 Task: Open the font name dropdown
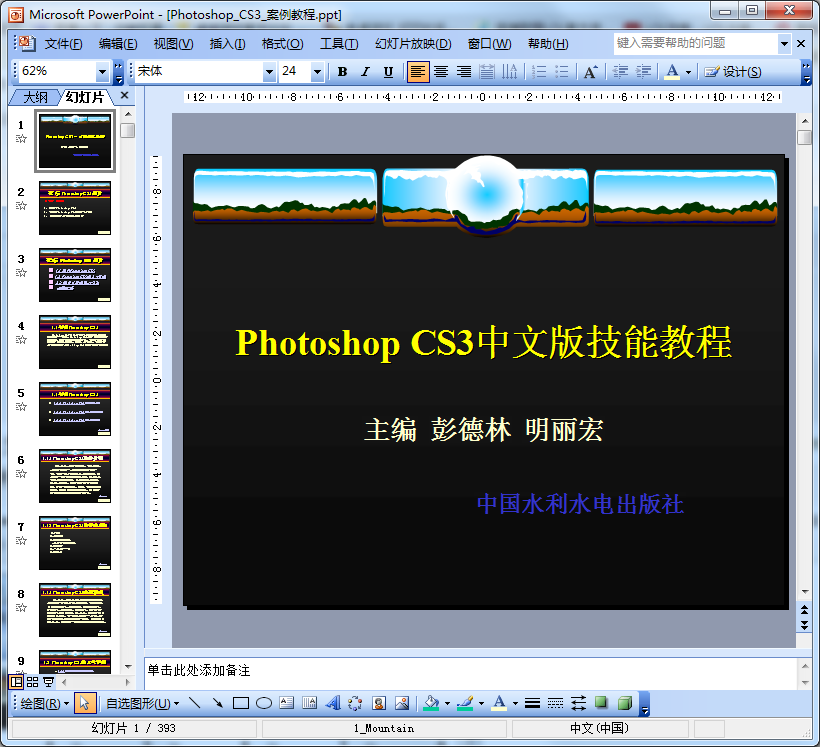tap(269, 72)
